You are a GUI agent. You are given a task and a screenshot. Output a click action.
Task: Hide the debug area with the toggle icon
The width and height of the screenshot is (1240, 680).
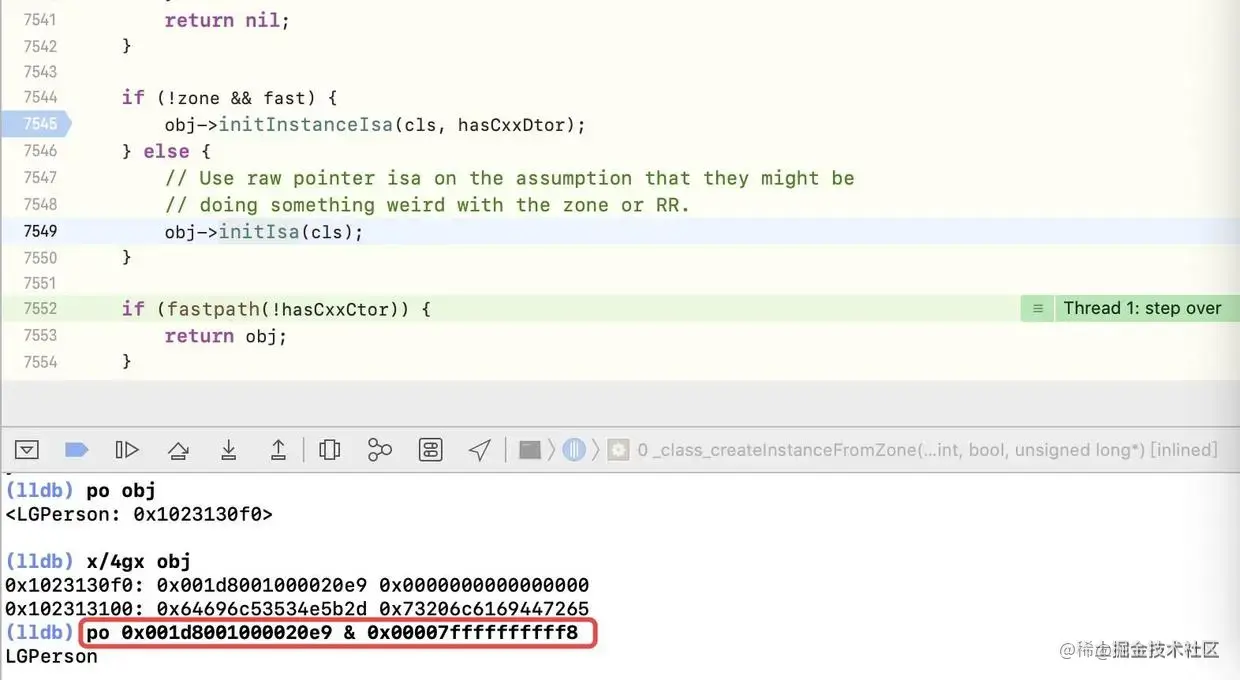(x=27, y=450)
